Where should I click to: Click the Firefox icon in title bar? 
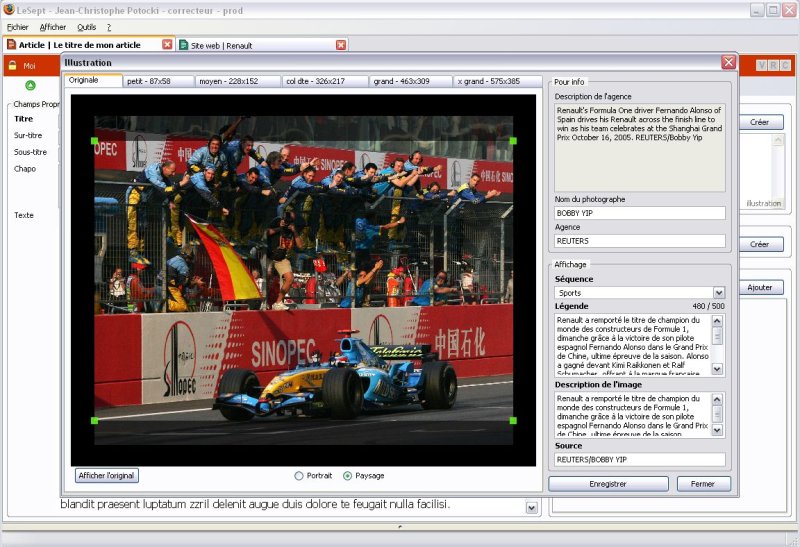(x=8, y=10)
